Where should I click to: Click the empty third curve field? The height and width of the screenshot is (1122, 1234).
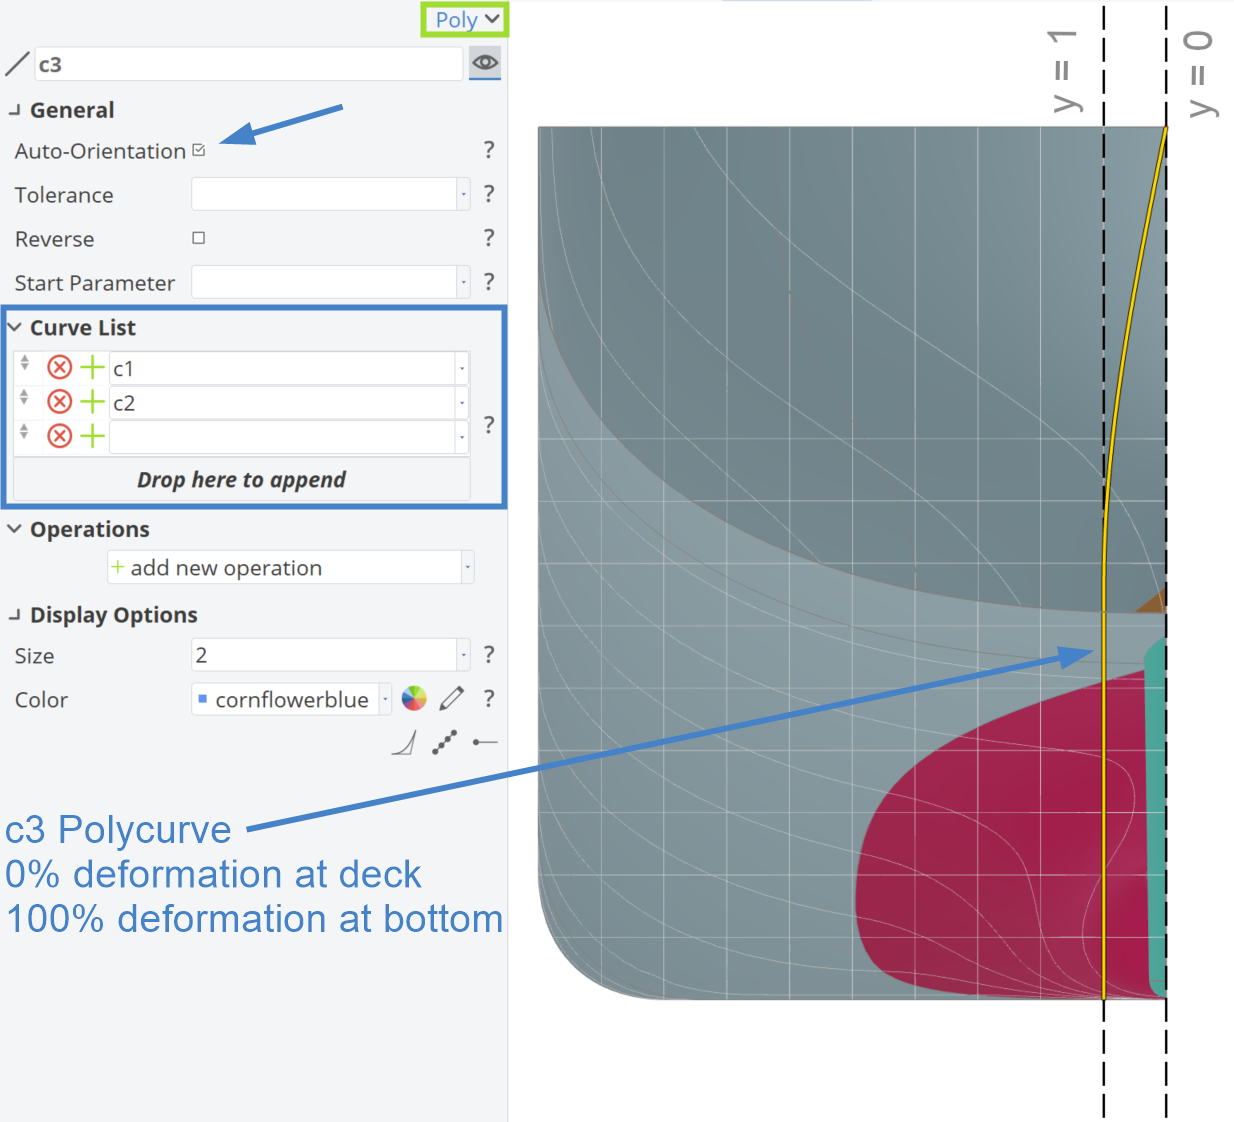tap(282, 437)
